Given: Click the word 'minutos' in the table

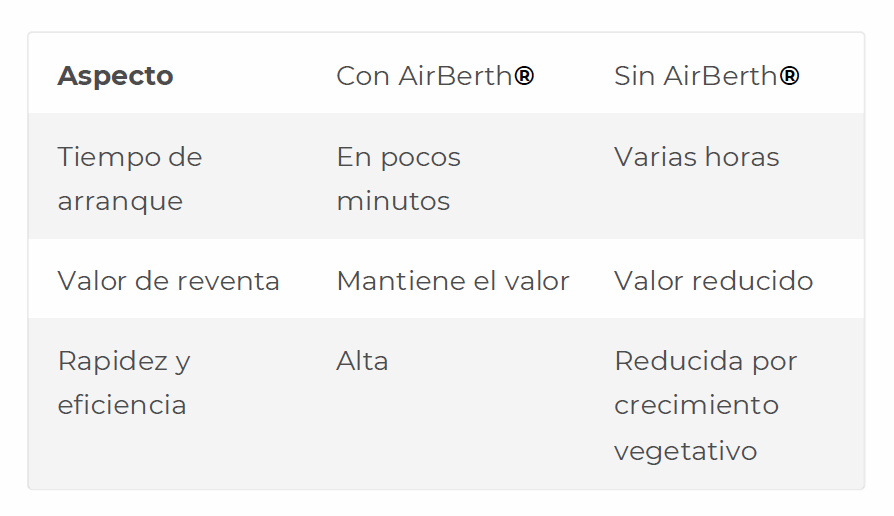Looking at the screenshot, I should tap(393, 201).
